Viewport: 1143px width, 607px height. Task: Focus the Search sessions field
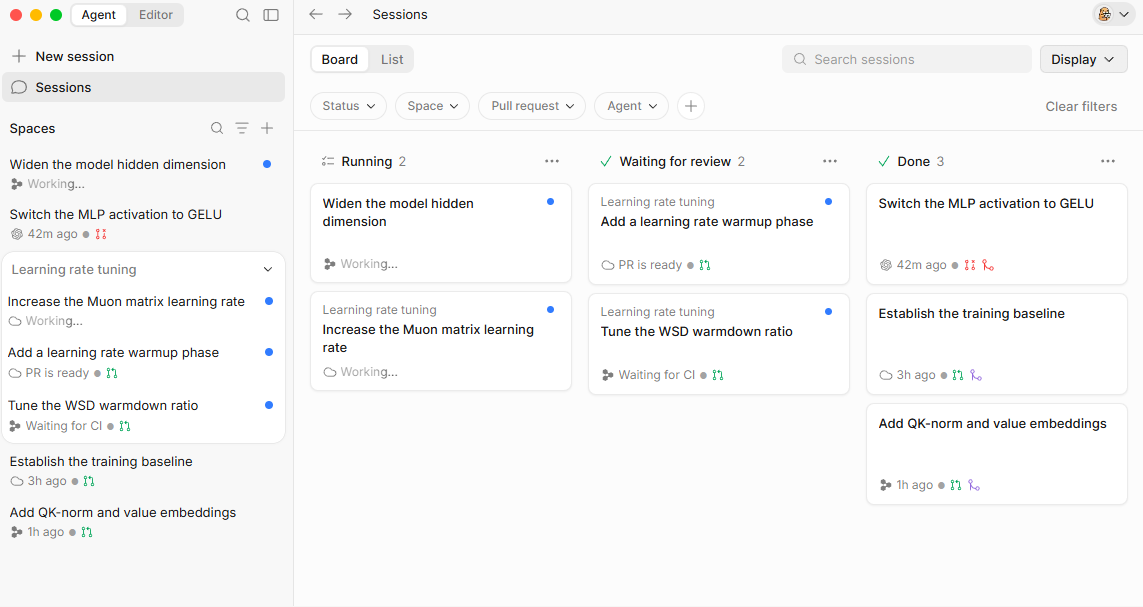point(907,60)
